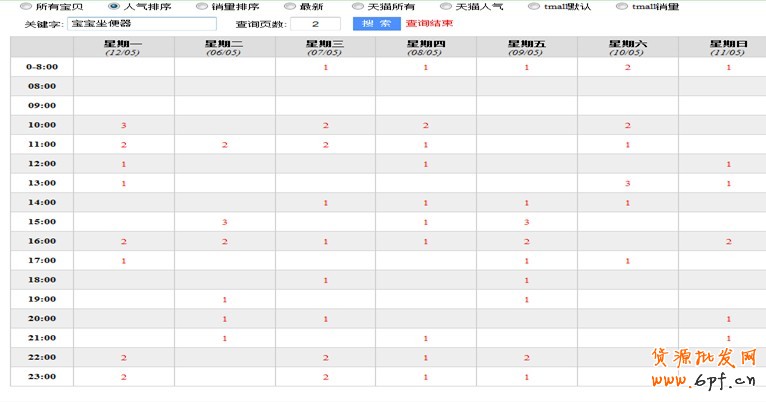
Task: Enable the tmall销量 radio button
Action: [622, 7]
